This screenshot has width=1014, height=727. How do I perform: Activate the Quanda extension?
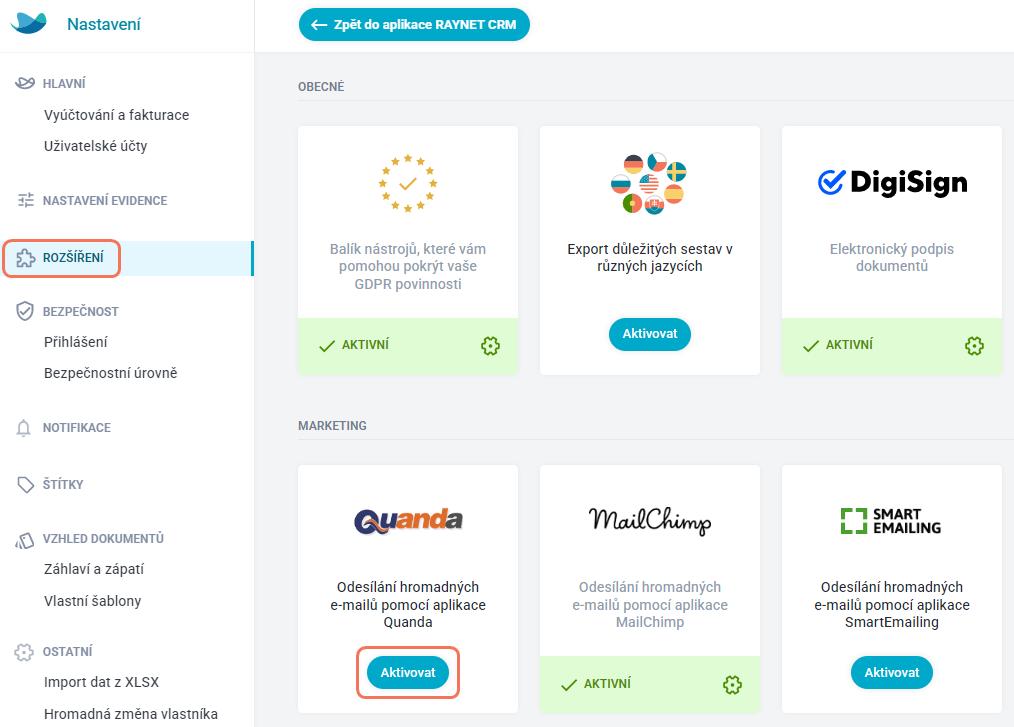point(407,673)
